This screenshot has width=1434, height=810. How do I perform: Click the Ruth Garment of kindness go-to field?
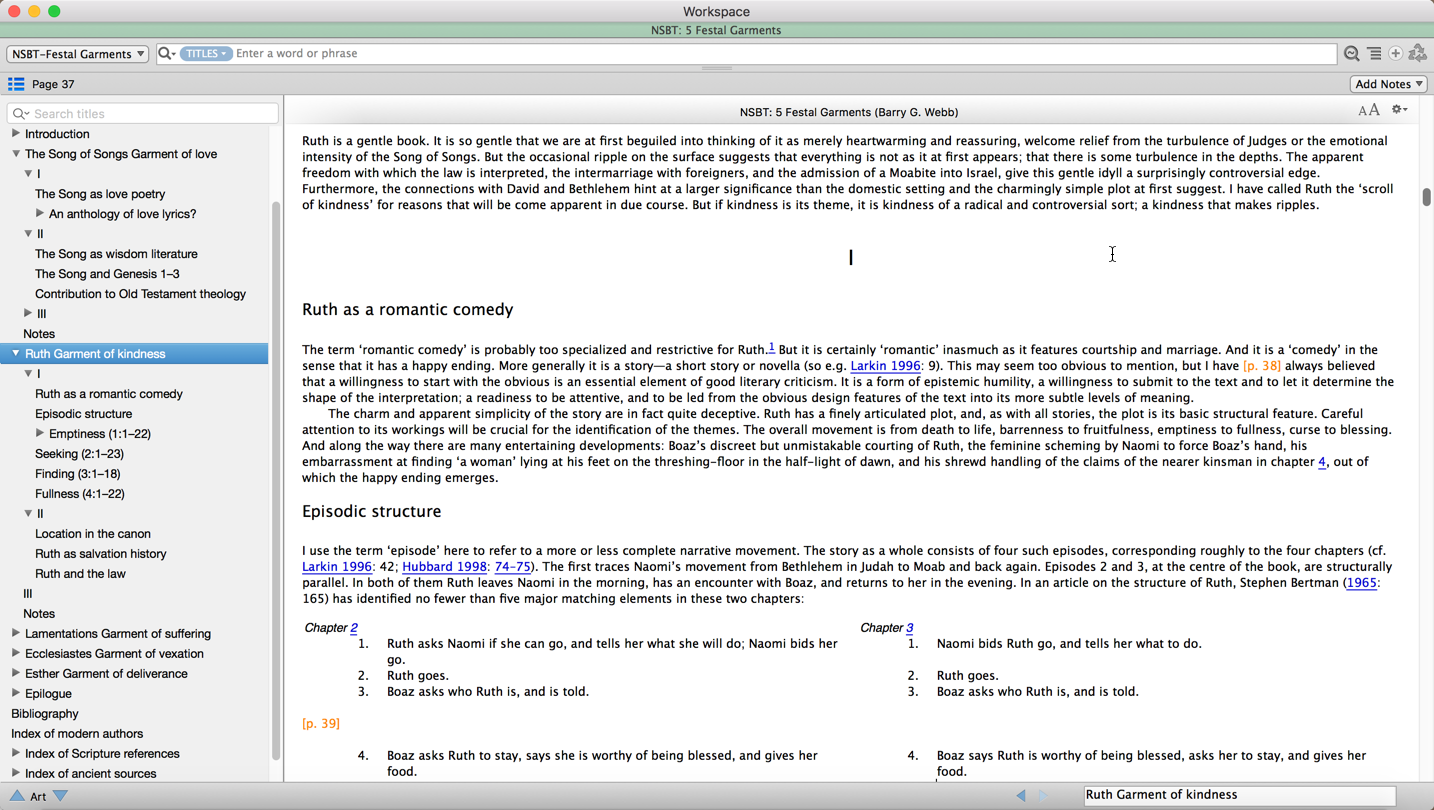tap(1240, 795)
